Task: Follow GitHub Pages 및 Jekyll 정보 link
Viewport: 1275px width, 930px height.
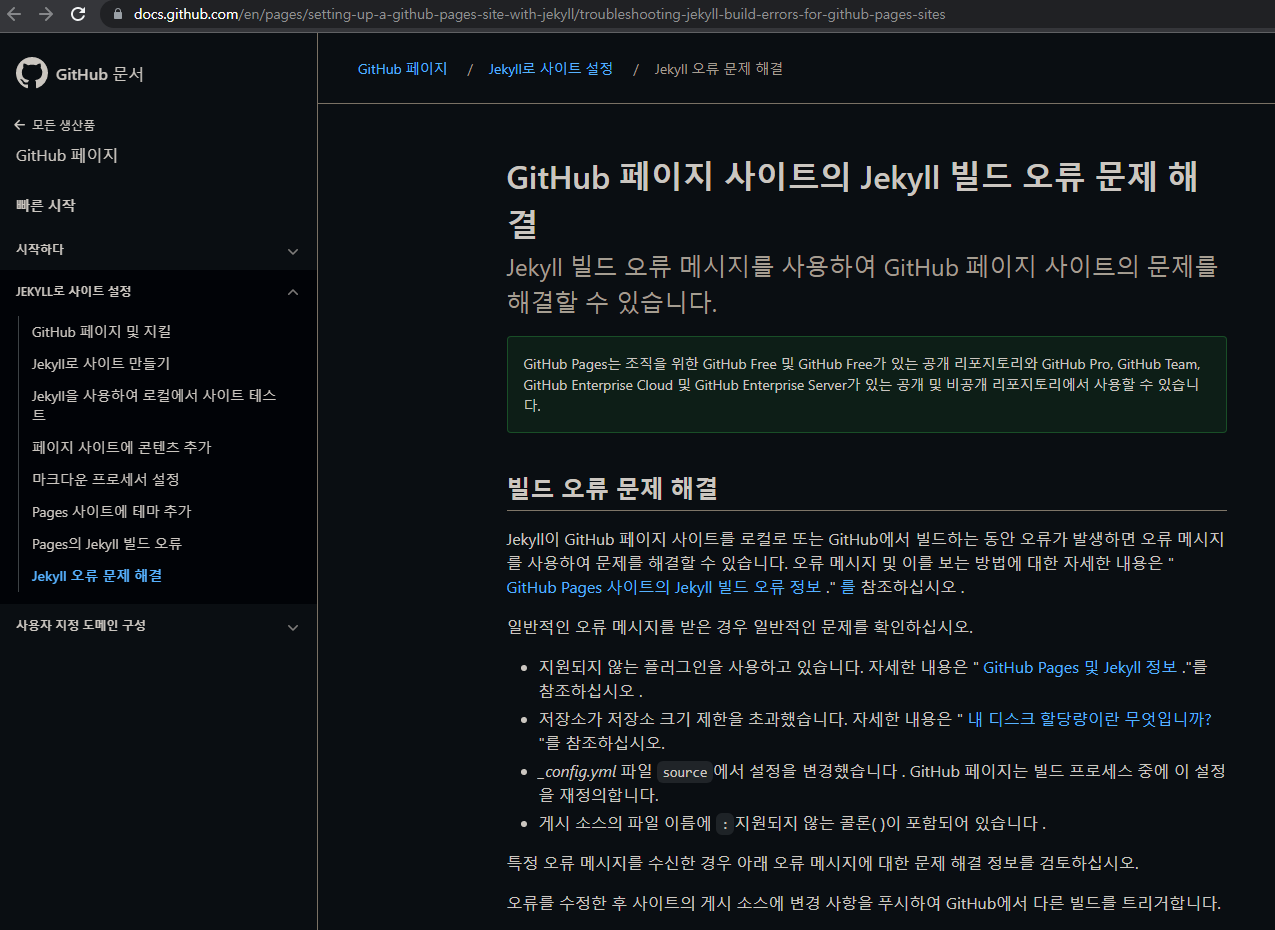Action: [1080, 667]
